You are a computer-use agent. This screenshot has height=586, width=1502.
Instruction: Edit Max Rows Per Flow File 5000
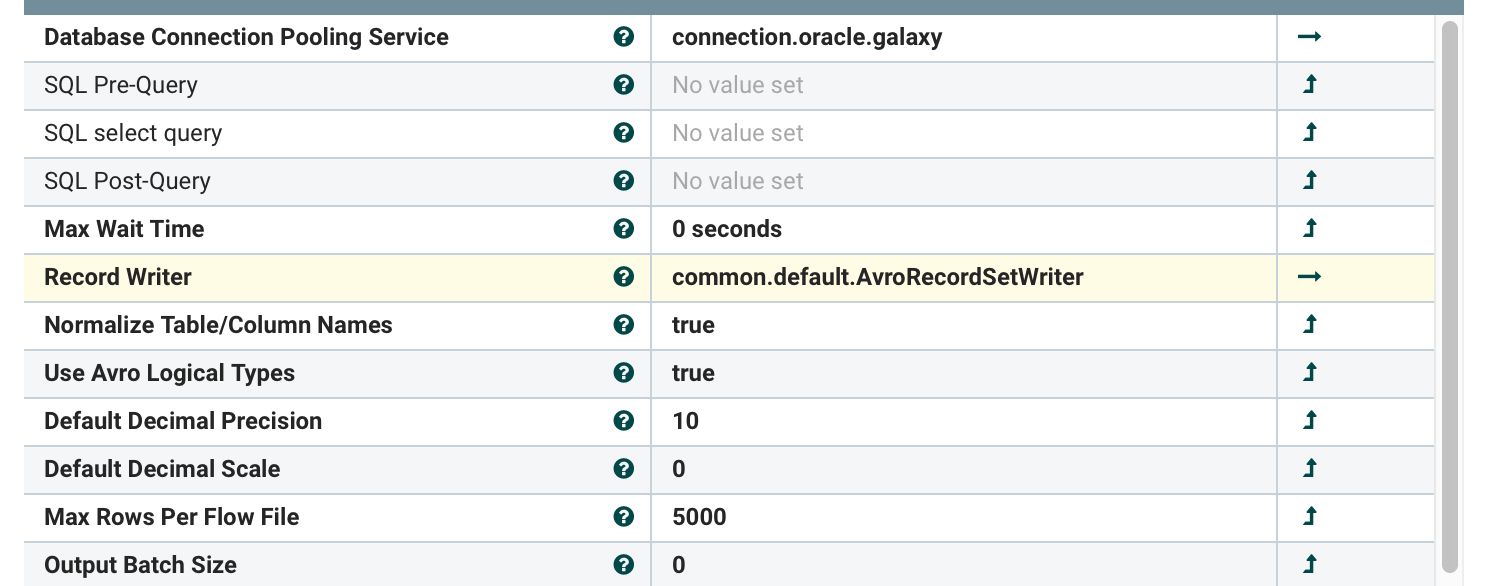click(964, 517)
